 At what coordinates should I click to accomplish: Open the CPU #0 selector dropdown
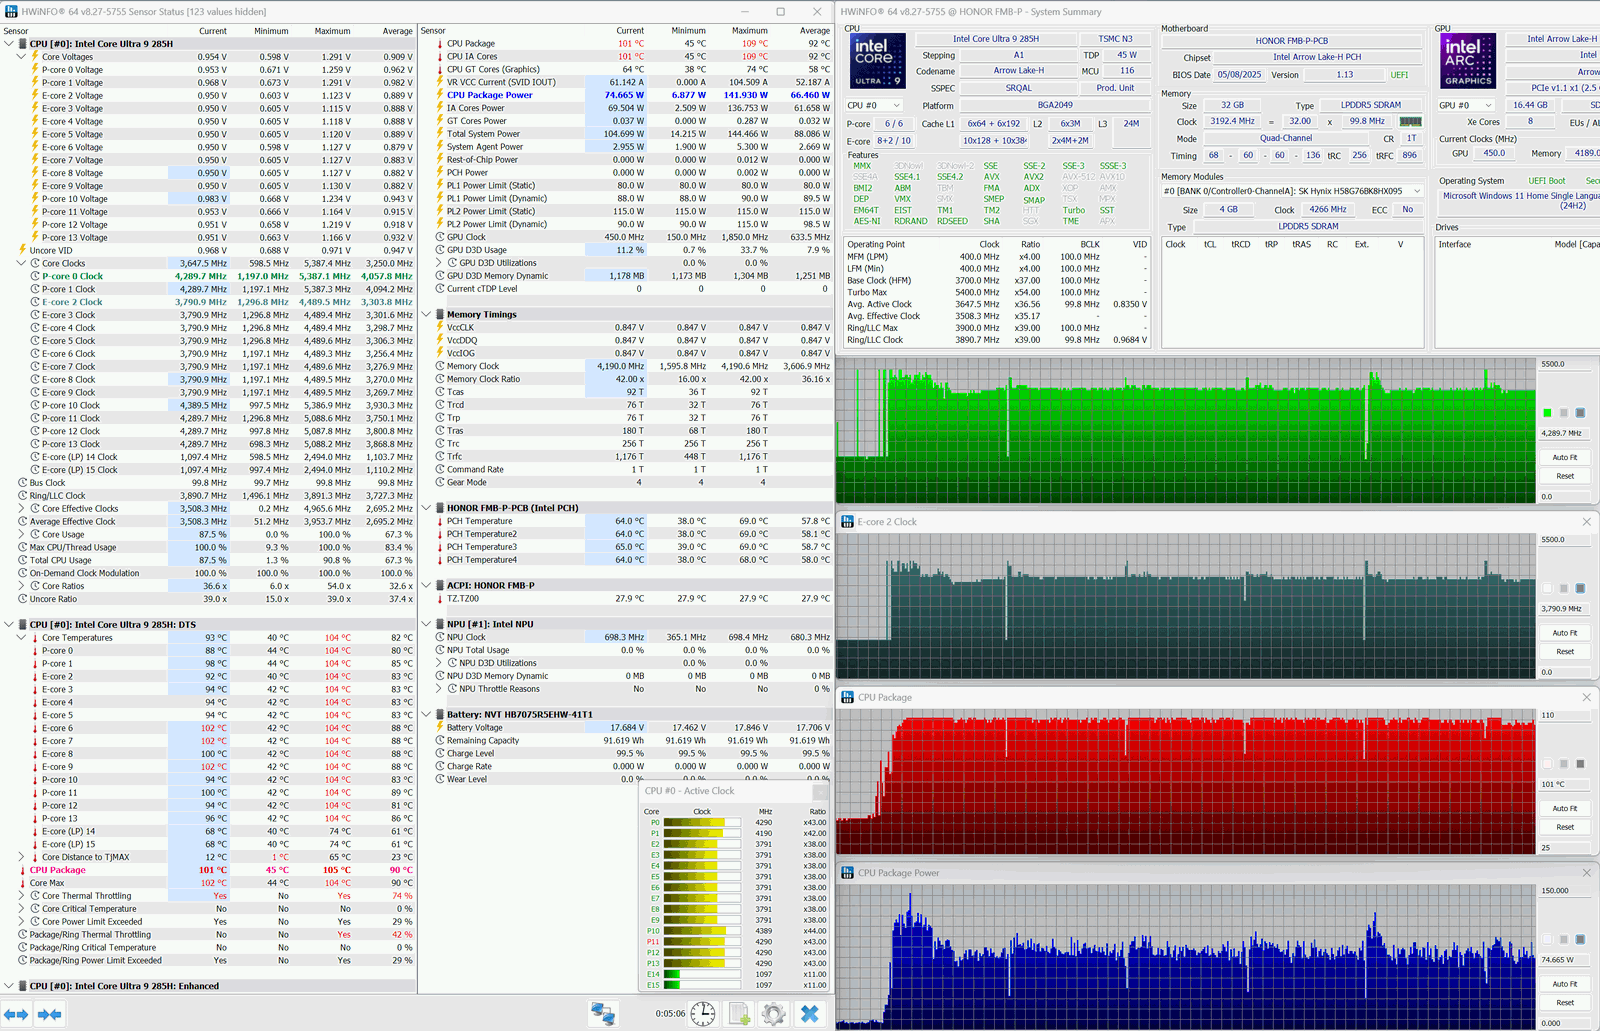click(874, 105)
